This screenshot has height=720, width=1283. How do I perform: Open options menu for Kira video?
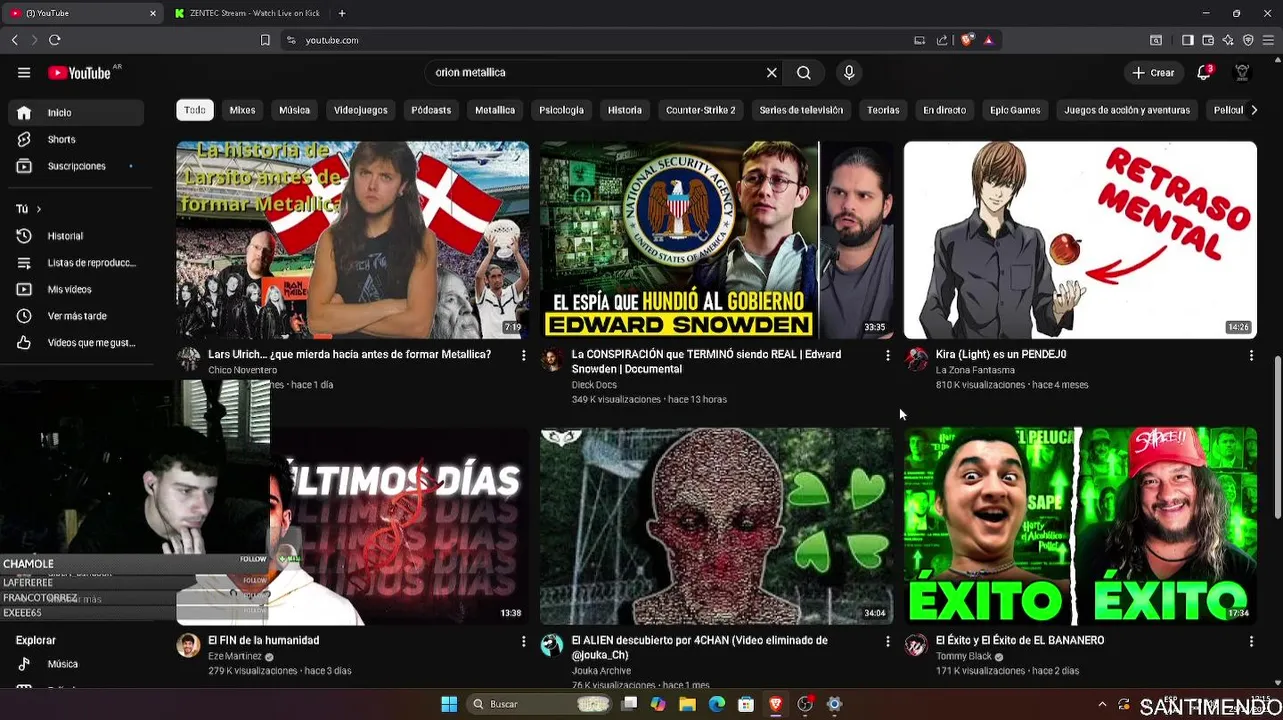click(1251, 355)
